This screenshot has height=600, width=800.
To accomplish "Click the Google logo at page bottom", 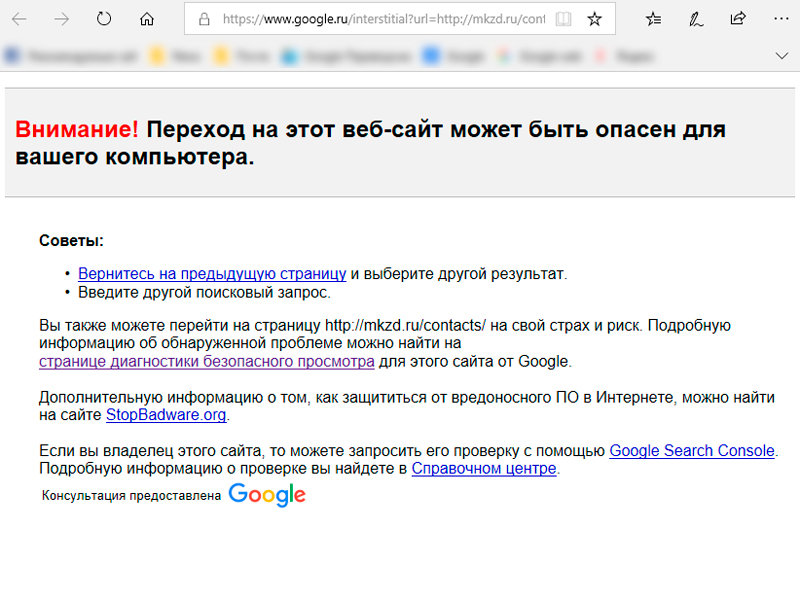I will [266, 494].
